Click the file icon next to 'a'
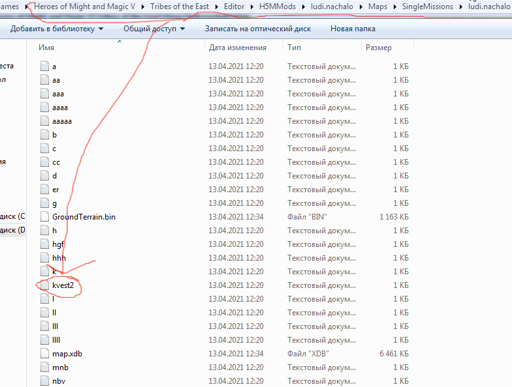512x387 pixels. point(44,66)
